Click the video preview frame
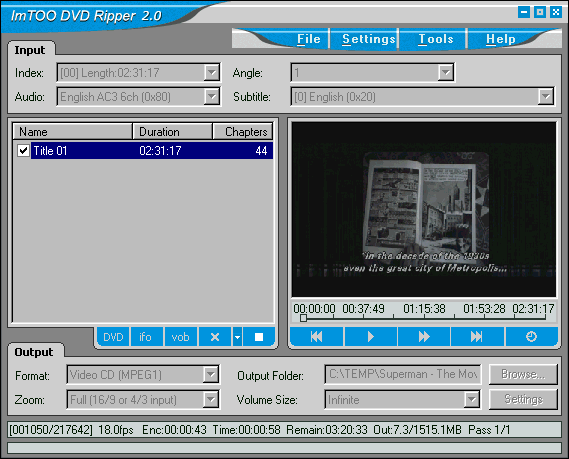Viewport: 569px width, 459px height. pos(424,209)
